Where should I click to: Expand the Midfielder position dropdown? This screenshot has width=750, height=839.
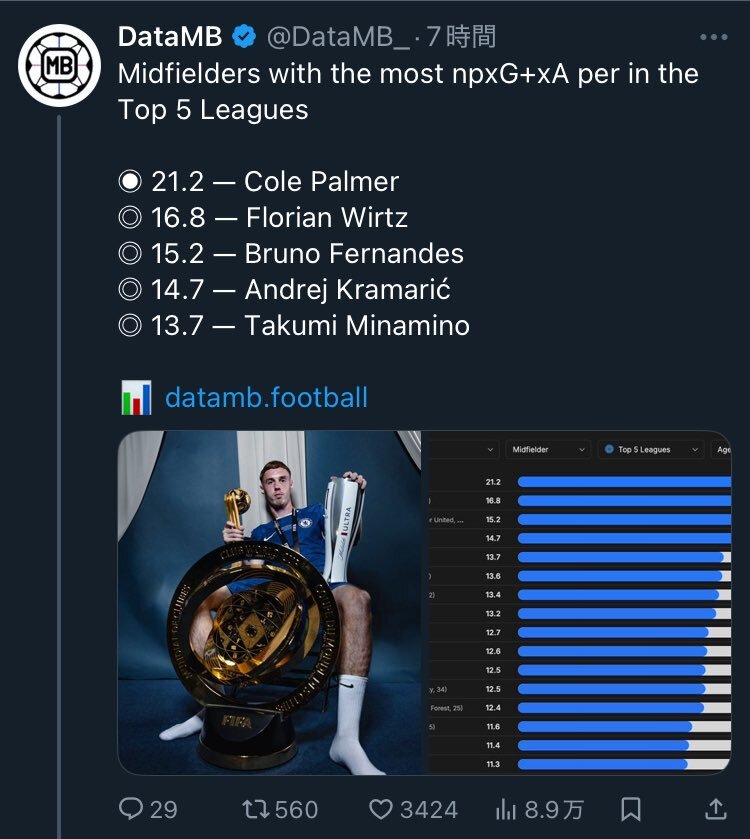coord(548,449)
